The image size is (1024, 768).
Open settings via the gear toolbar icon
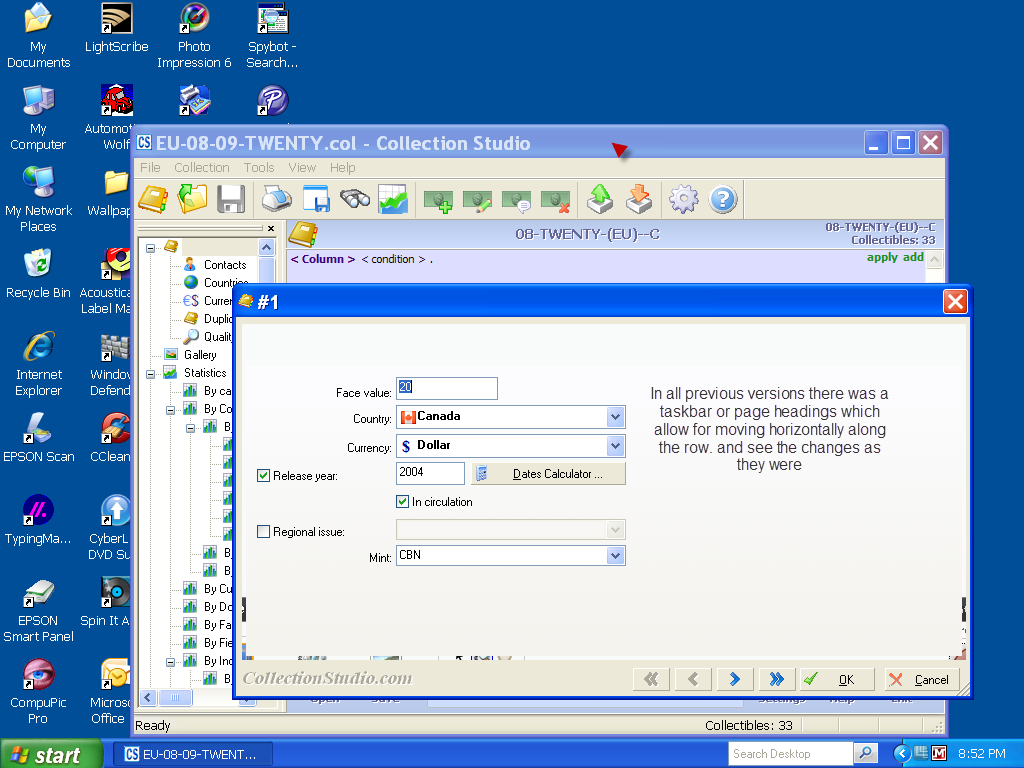click(684, 199)
